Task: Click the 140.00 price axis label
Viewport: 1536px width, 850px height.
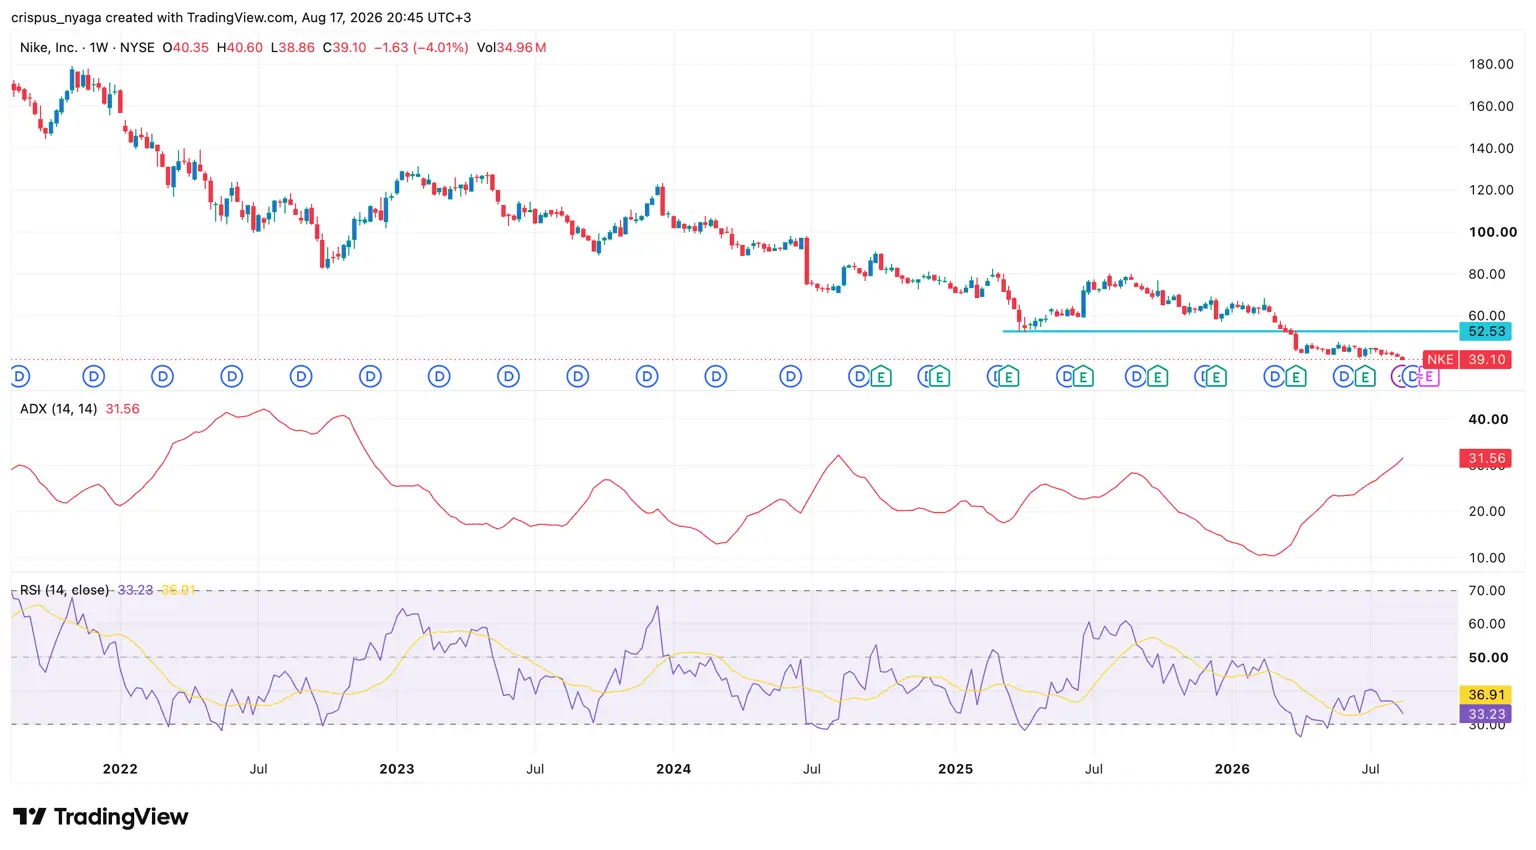Action: pos(1491,148)
